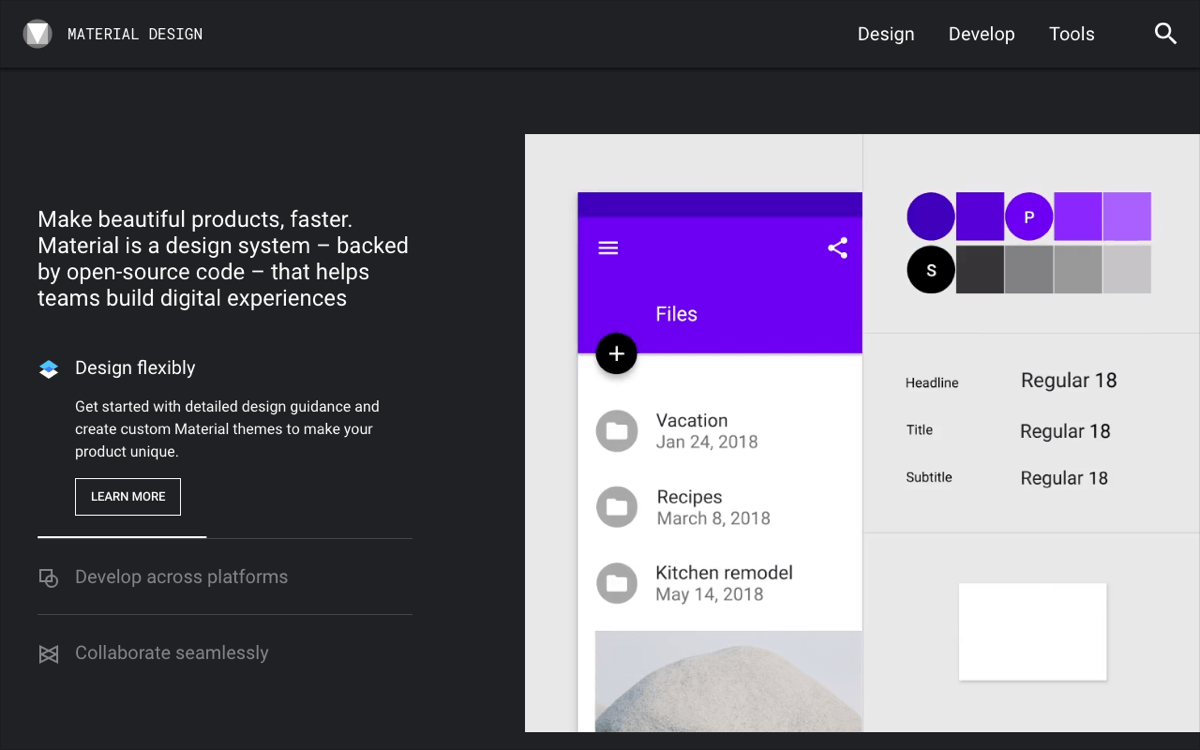Pick the lightest gray square swatch
This screenshot has width=1200, height=750.
(1127, 269)
